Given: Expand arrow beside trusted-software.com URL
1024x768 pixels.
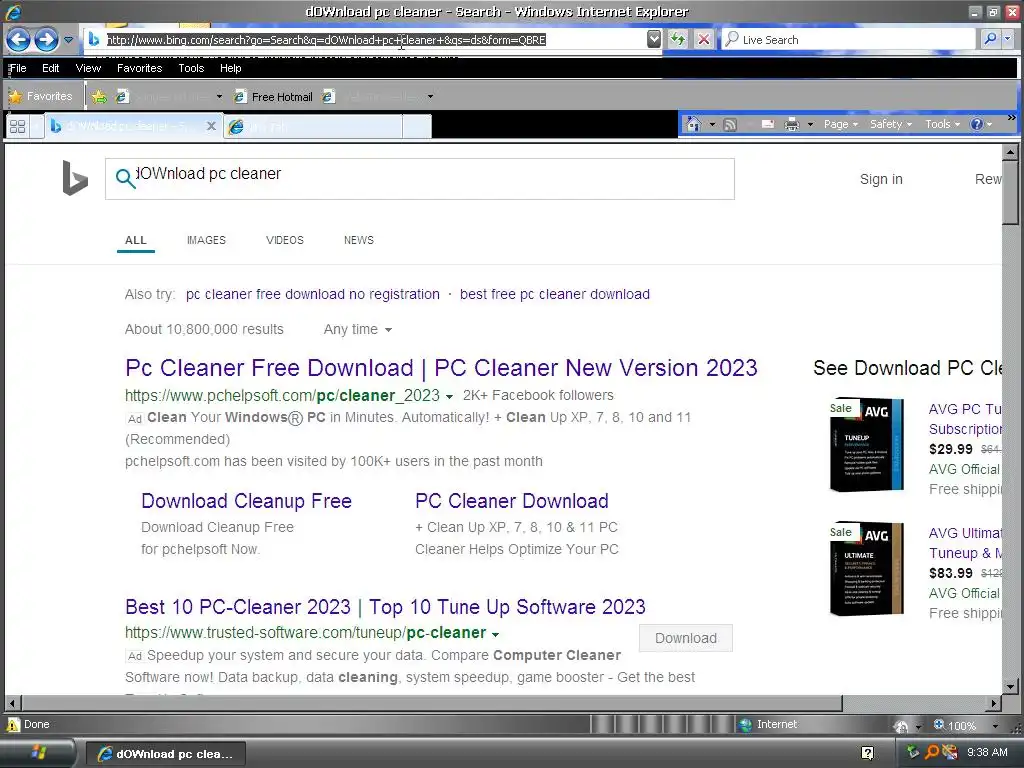Looking at the screenshot, I should pos(496,635).
